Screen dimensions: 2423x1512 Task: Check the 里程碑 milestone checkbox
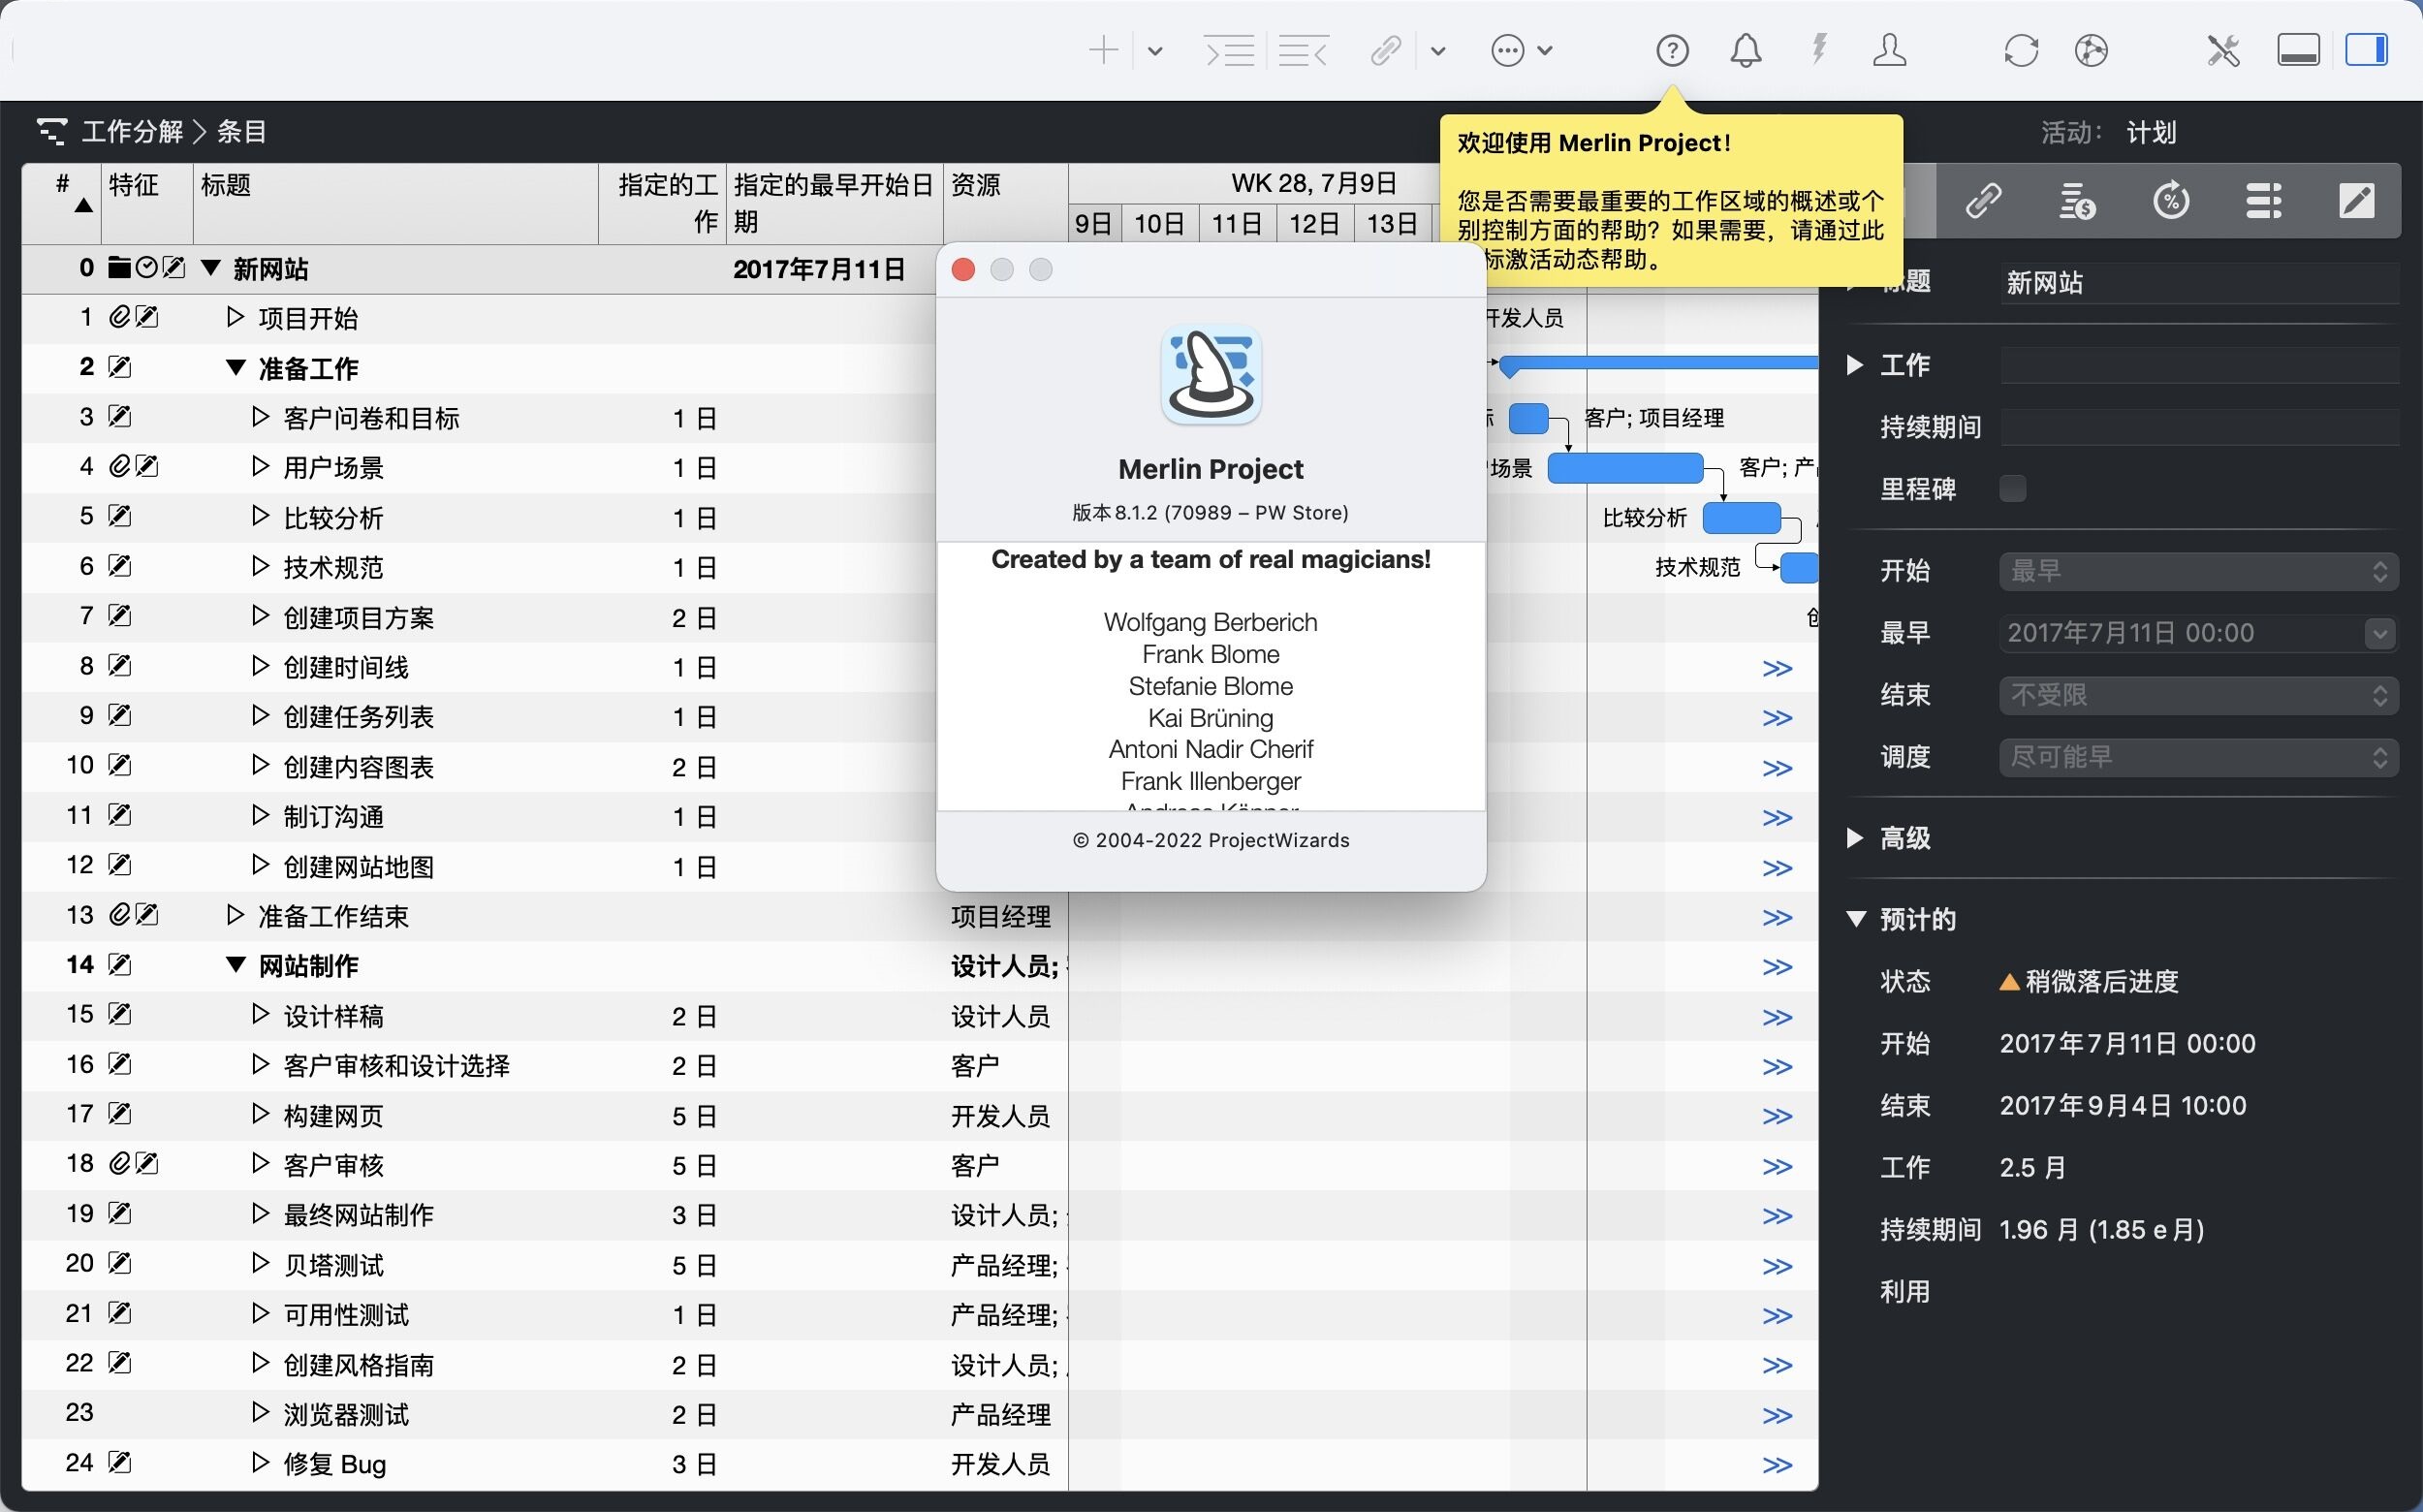click(x=2012, y=489)
